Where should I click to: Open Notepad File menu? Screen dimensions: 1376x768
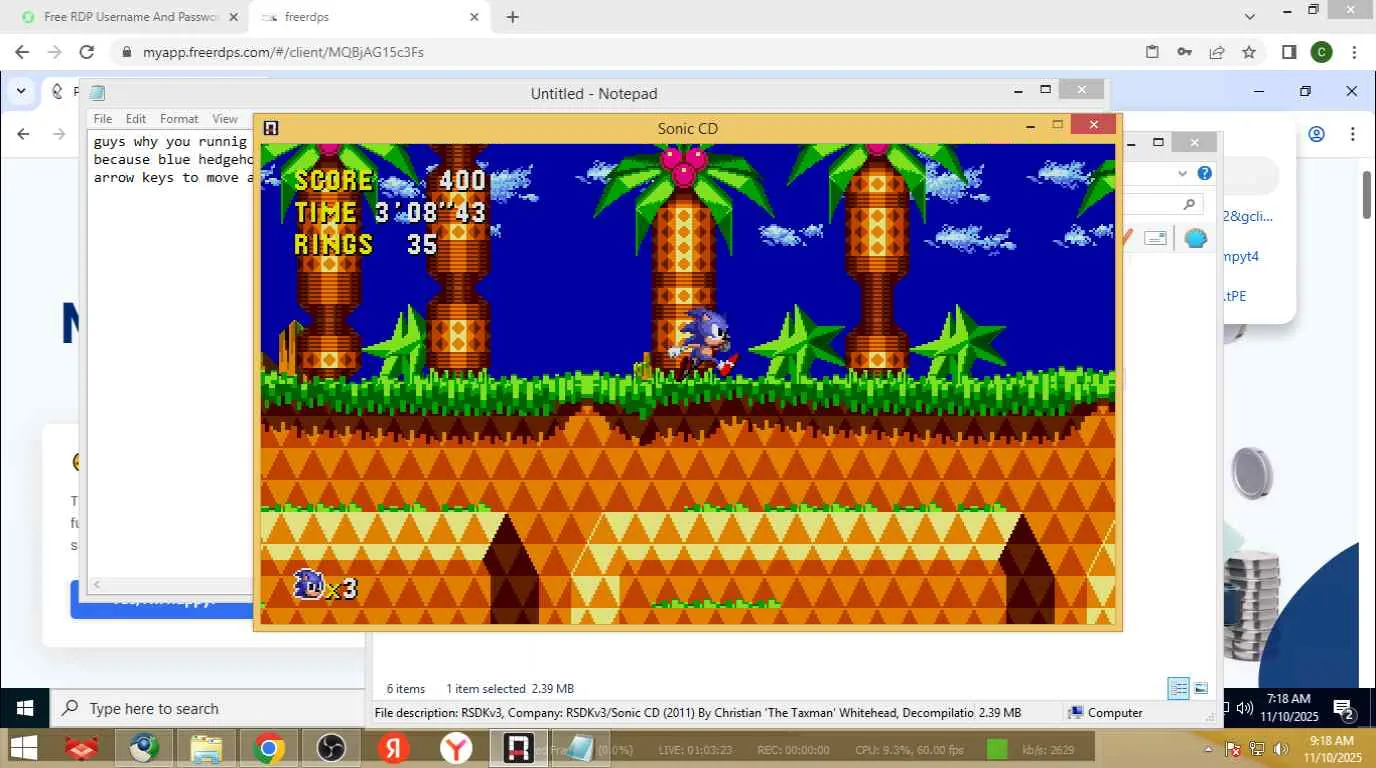pos(103,118)
